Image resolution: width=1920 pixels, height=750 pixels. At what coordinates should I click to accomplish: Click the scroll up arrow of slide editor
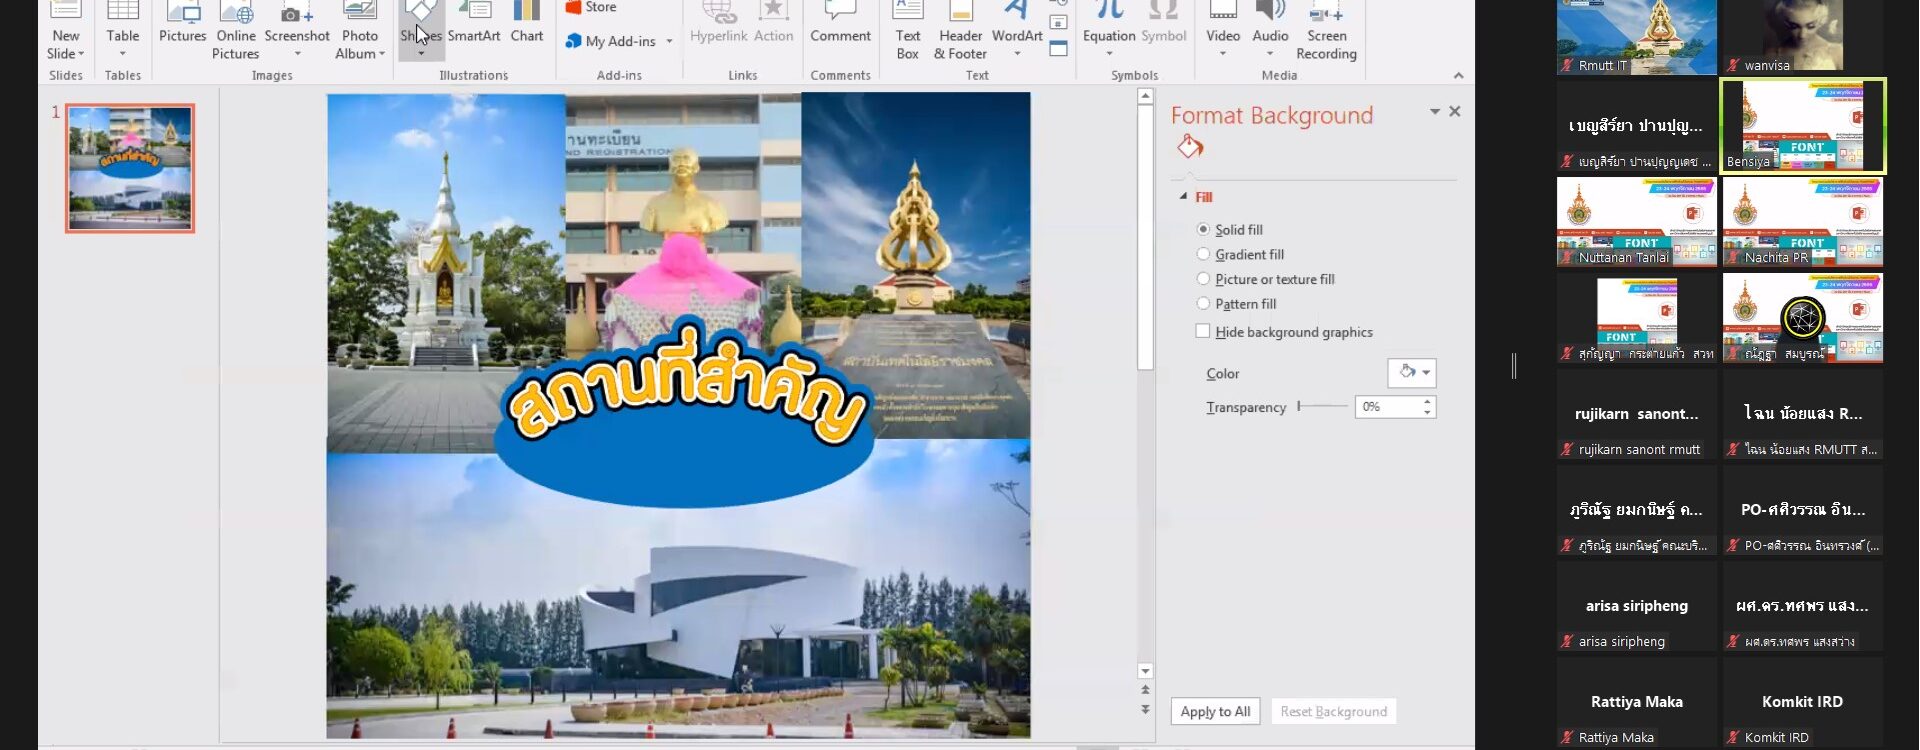click(x=1145, y=97)
